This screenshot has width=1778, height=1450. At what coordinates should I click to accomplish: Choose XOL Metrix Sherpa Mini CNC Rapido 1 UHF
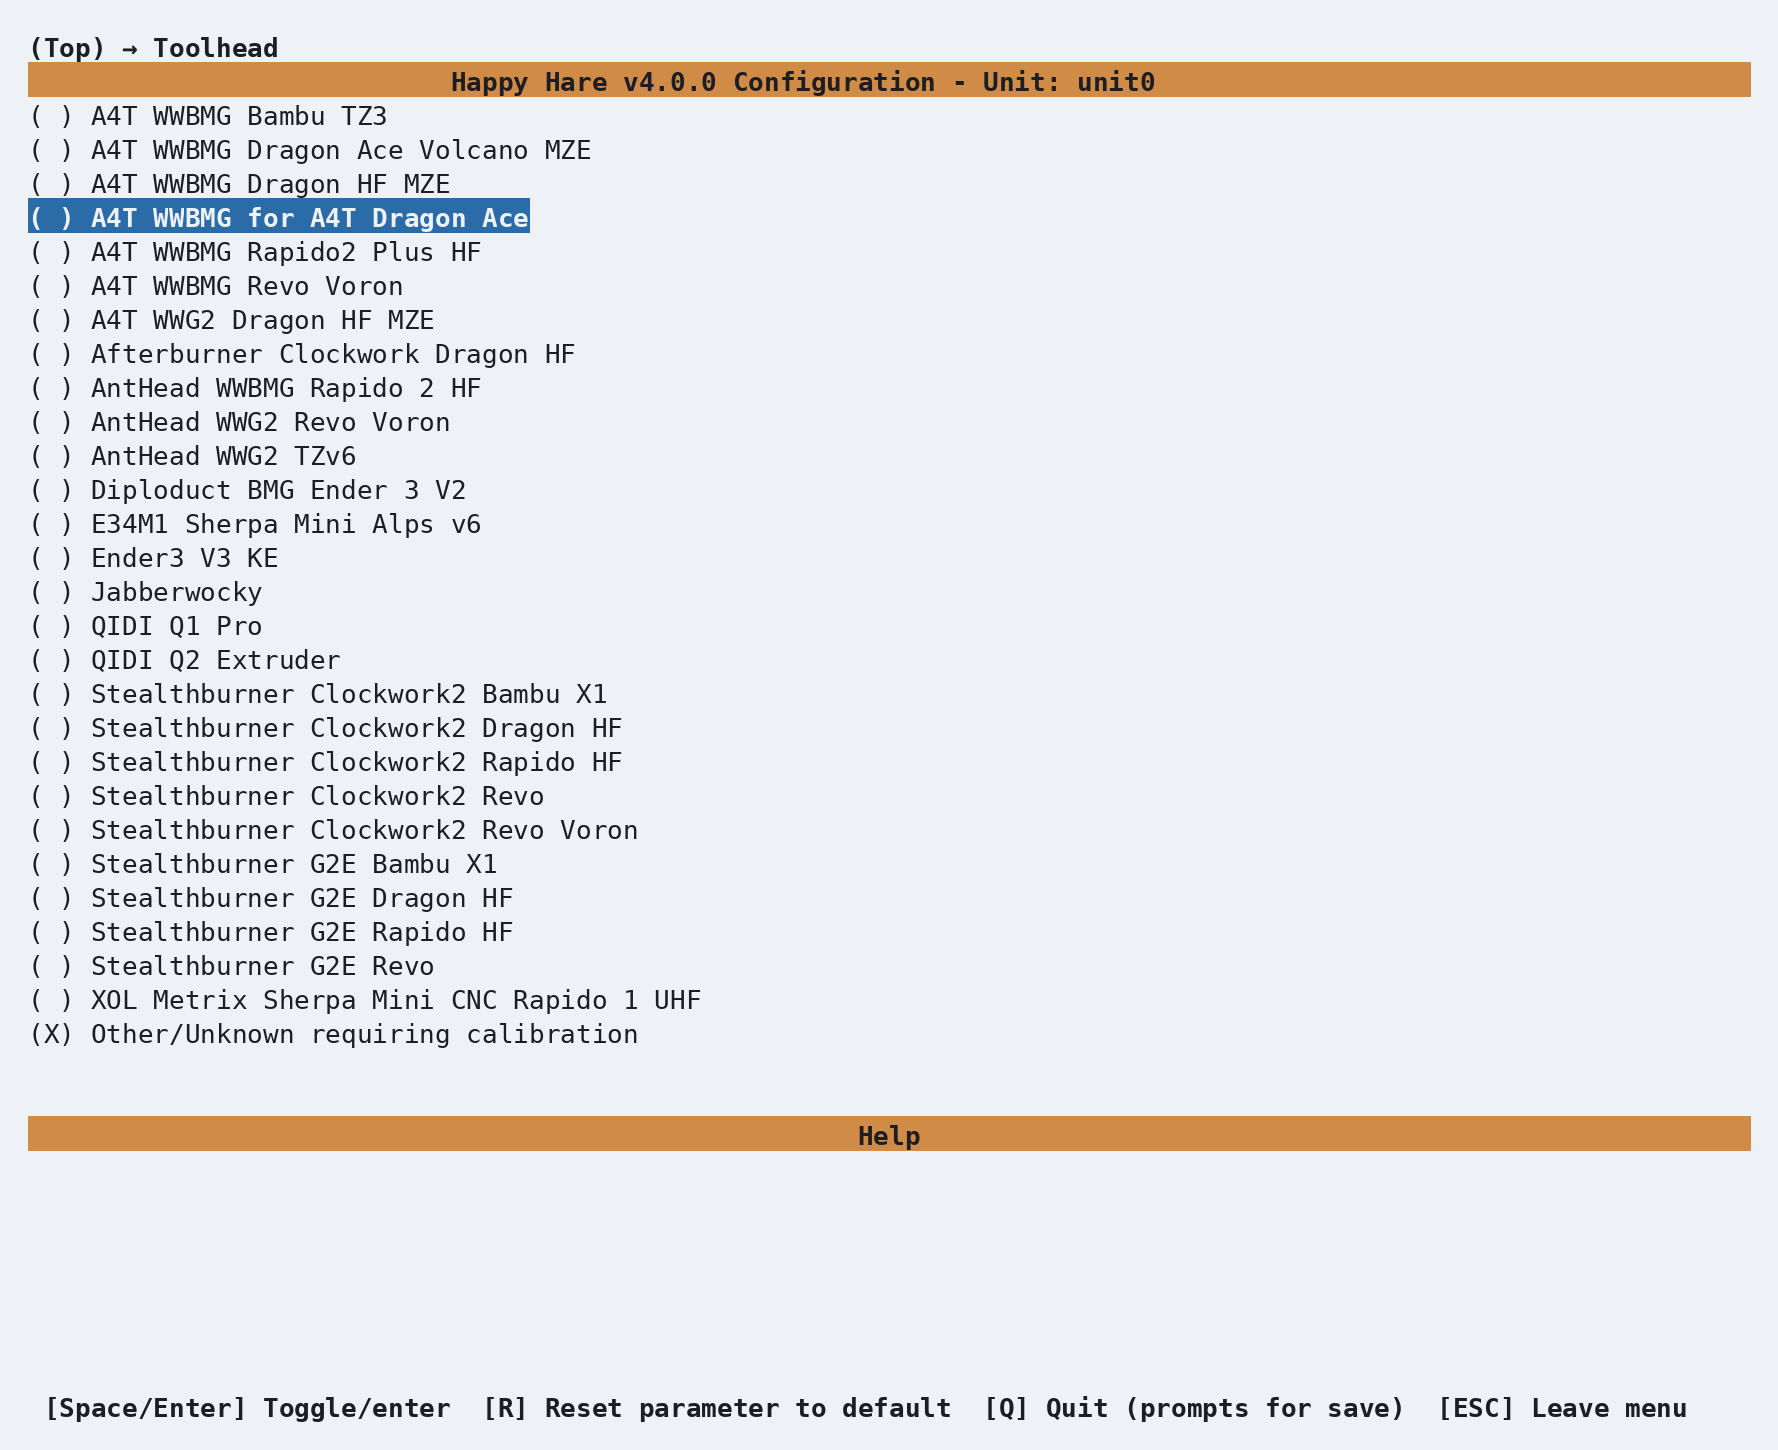click(365, 1000)
